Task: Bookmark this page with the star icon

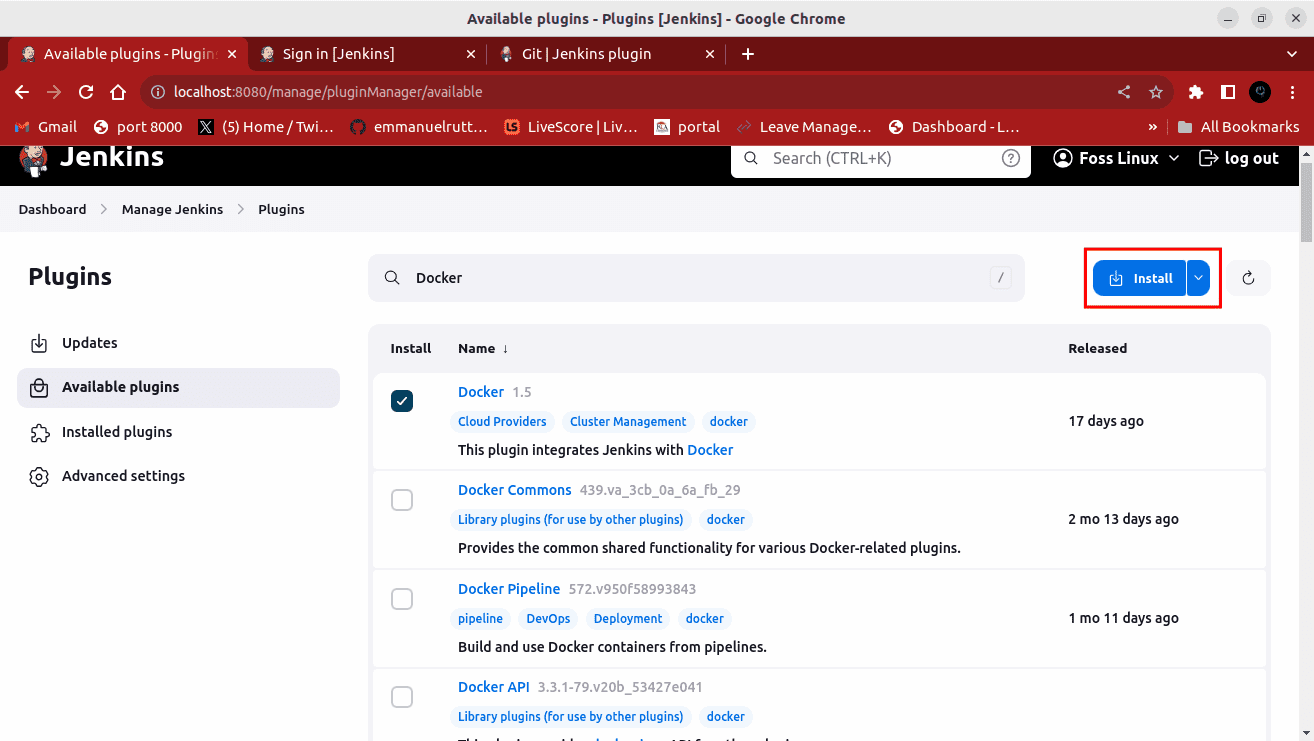Action: point(1156,92)
